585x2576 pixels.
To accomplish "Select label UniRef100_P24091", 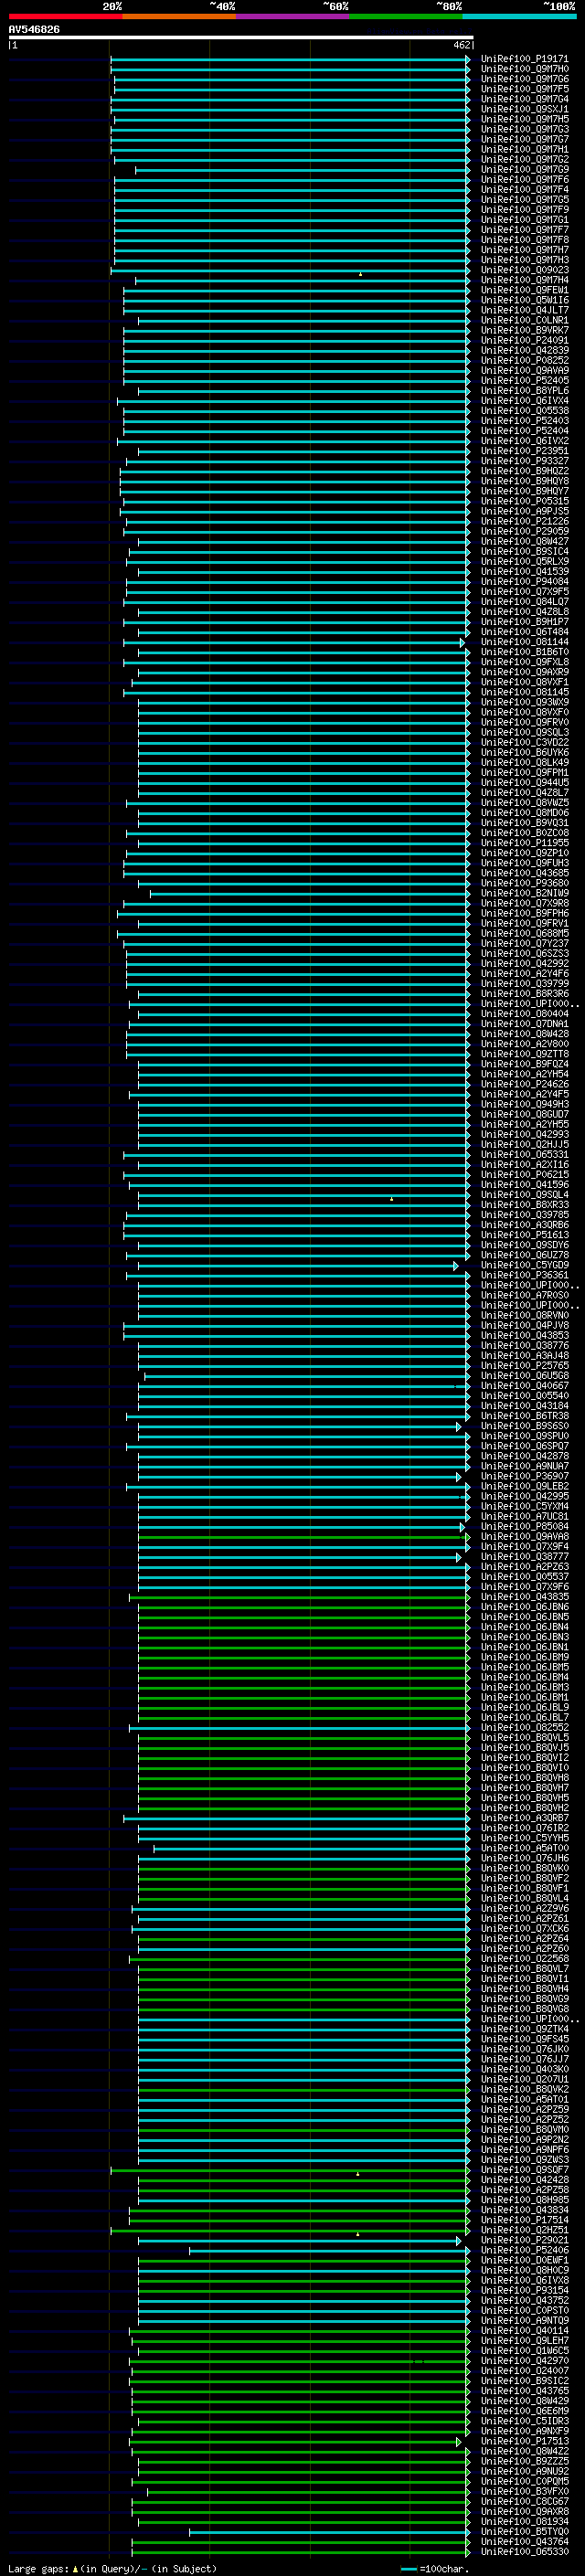I will coord(524,340).
